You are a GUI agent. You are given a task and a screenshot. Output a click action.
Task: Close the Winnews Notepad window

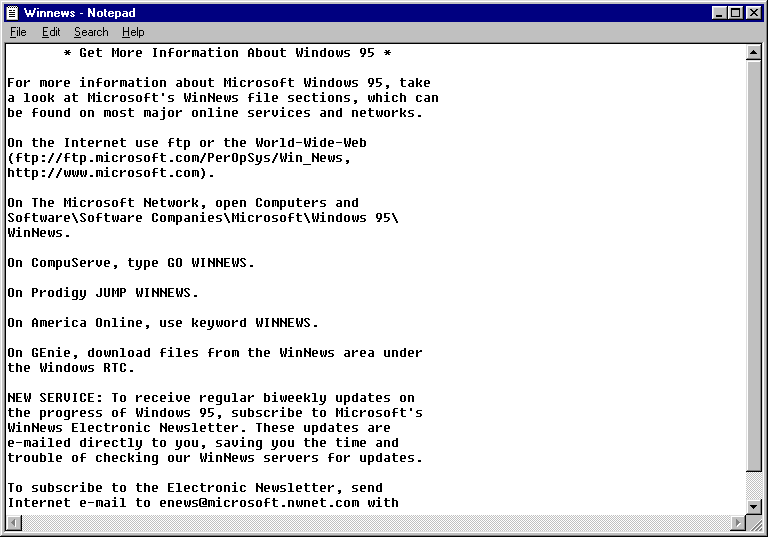coord(754,13)
